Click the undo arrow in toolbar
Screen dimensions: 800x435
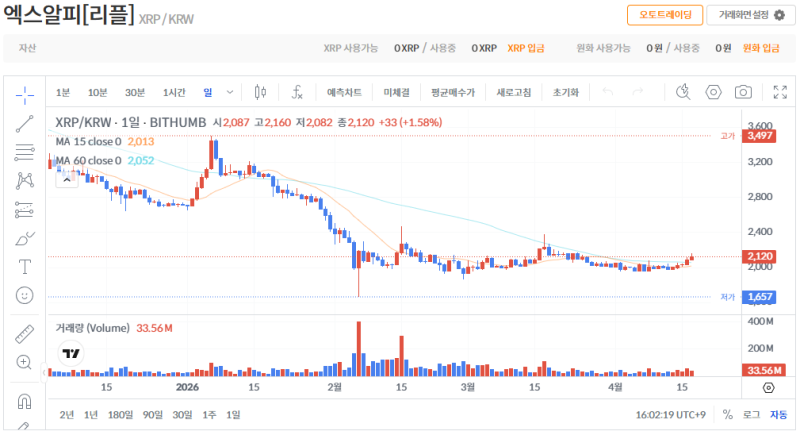pos(608,92)
